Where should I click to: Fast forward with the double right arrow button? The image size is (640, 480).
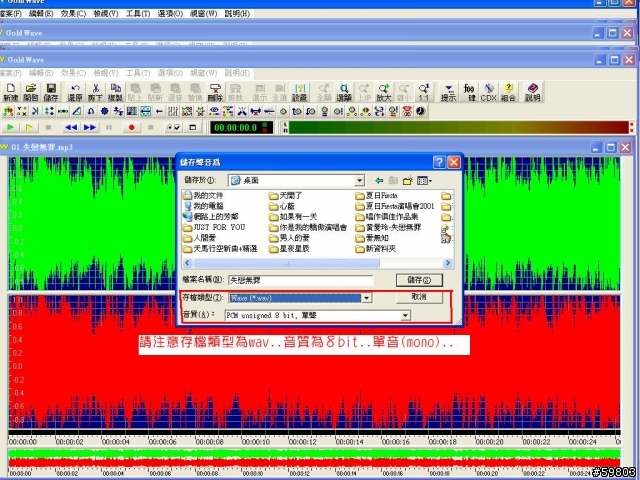pos(90,128)
